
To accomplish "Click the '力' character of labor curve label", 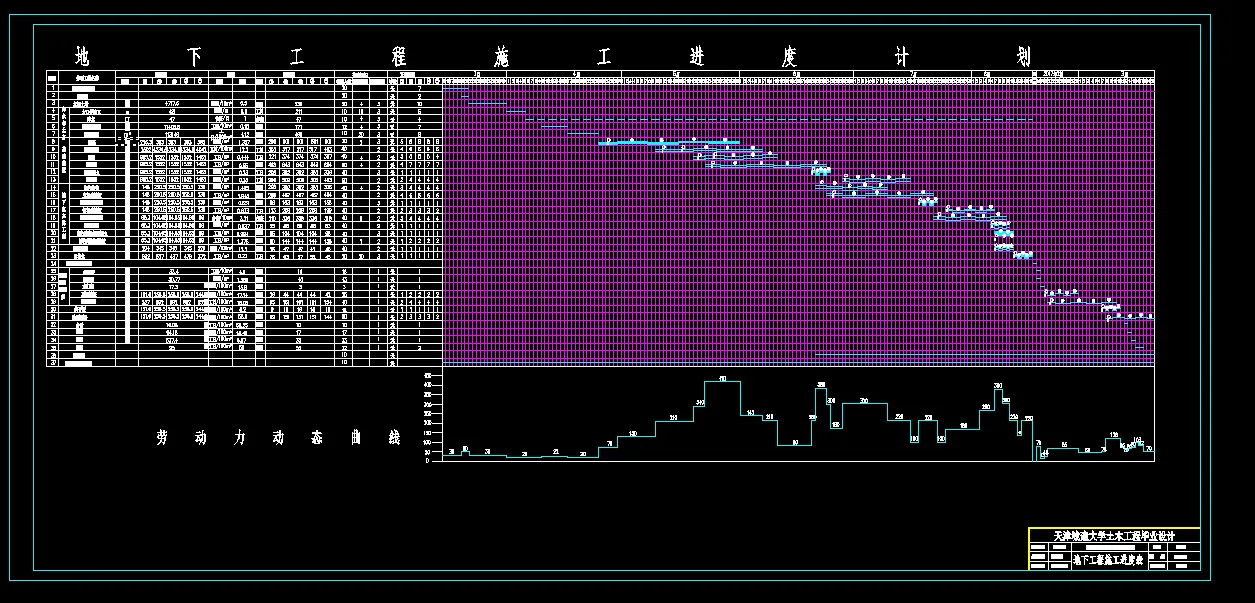I will (240, 438).
